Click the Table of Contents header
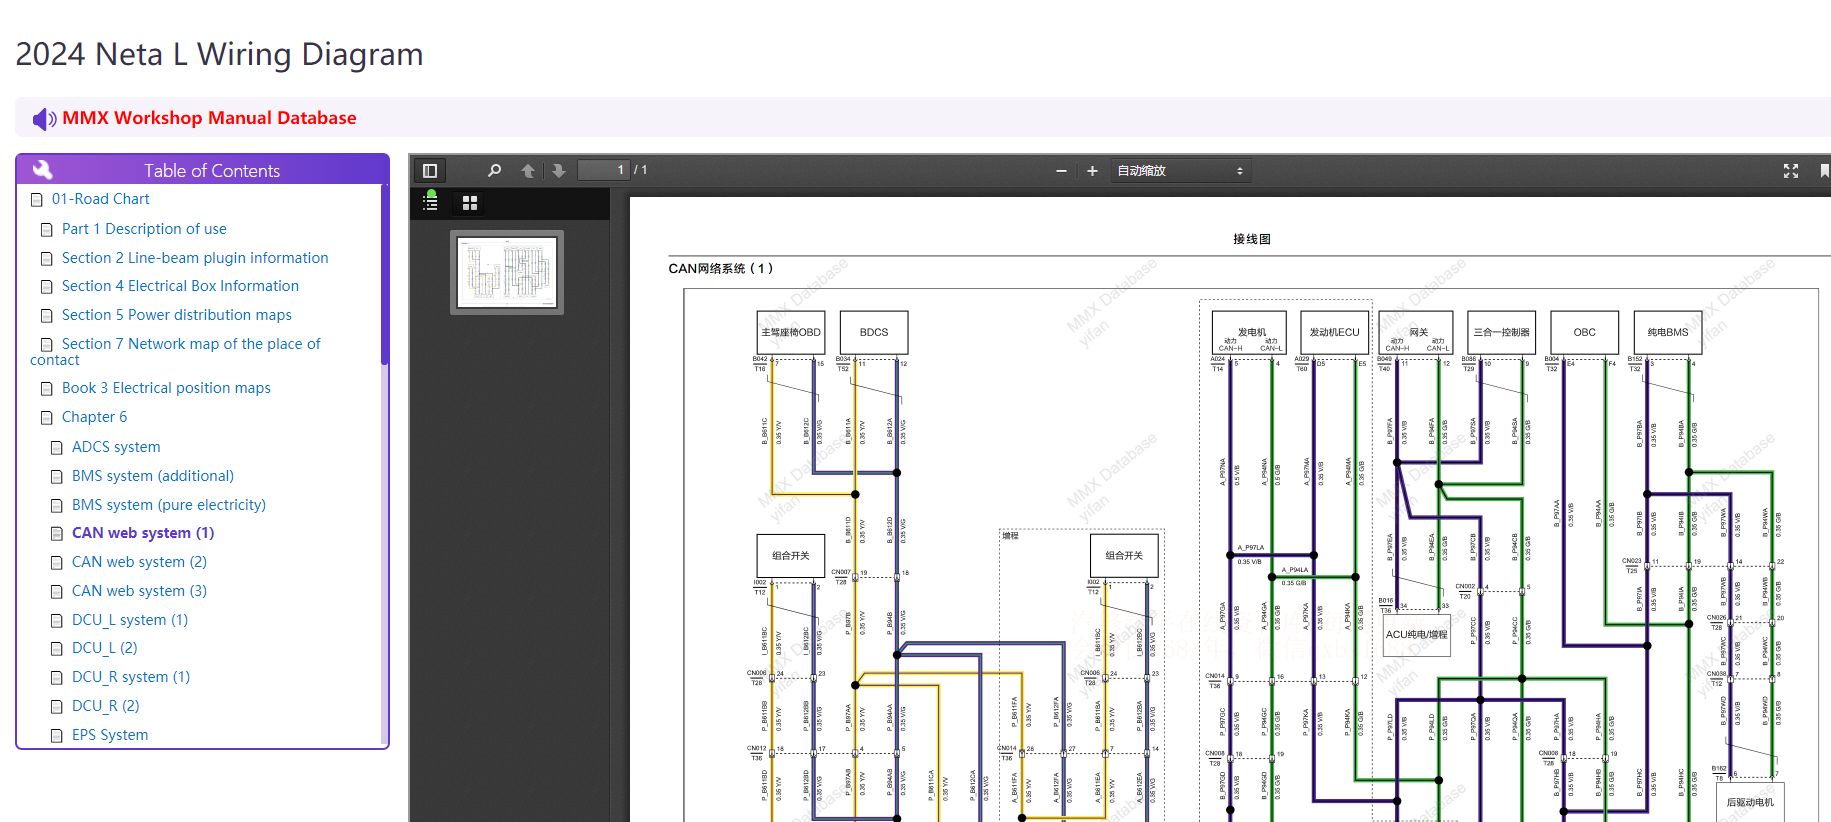The height and width of the screenshot is (822, 1831). coord(203,170)
